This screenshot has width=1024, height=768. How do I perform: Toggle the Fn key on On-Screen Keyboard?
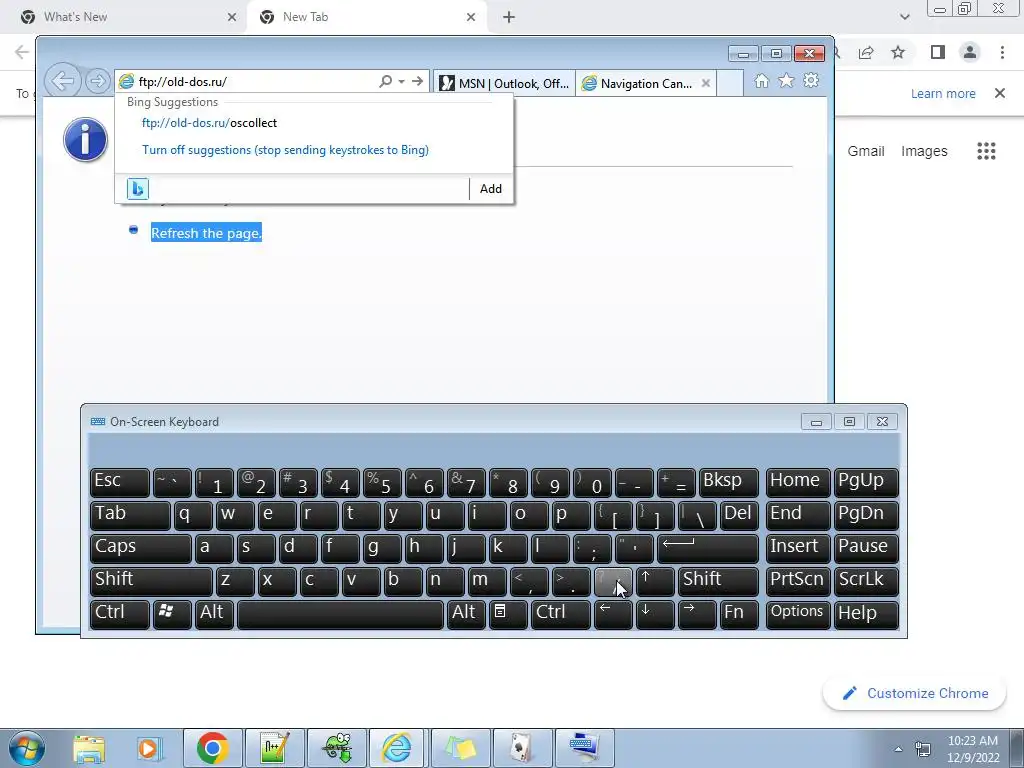740,615
